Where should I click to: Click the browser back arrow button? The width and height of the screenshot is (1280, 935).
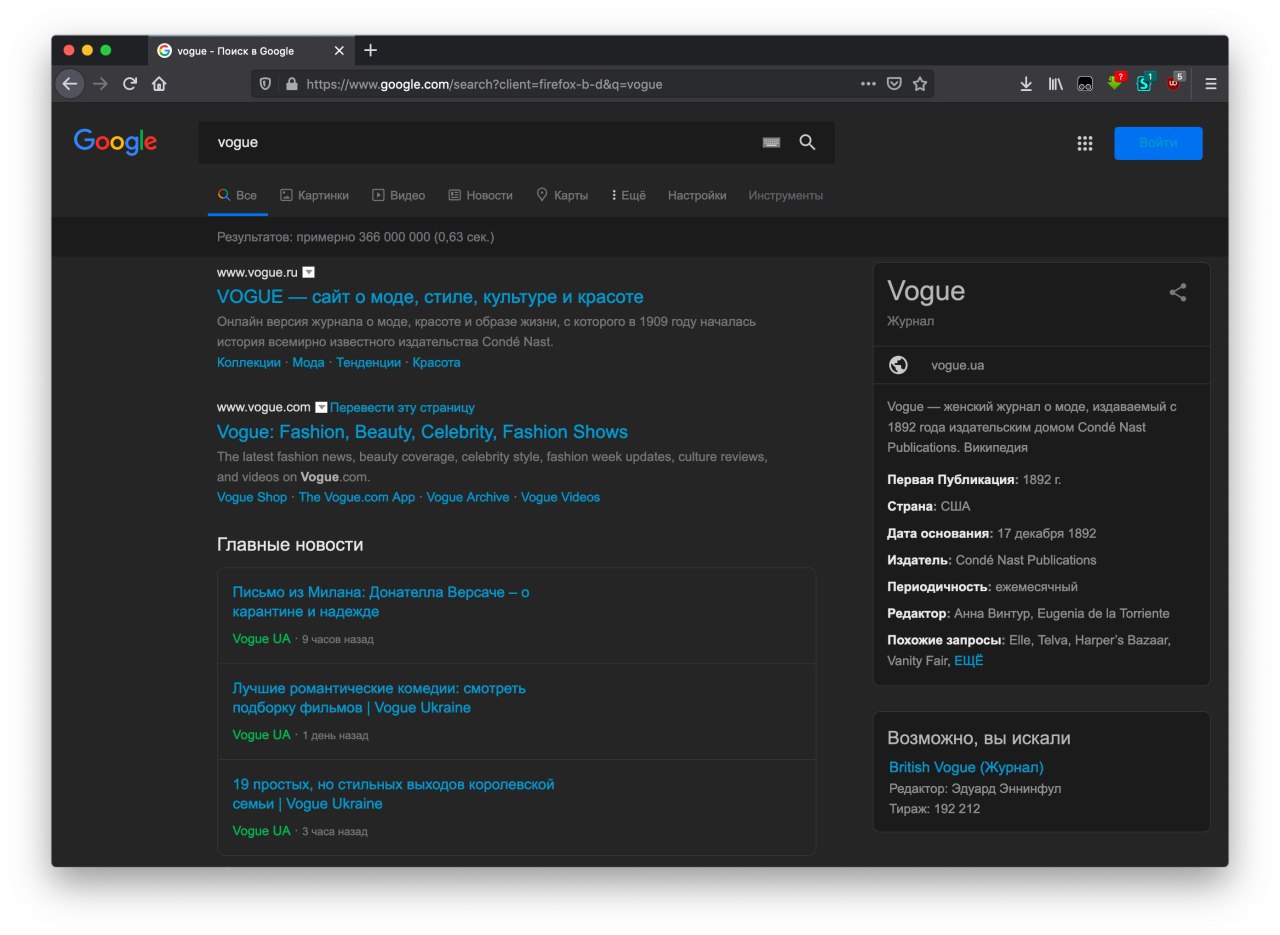tap(69, 84)
